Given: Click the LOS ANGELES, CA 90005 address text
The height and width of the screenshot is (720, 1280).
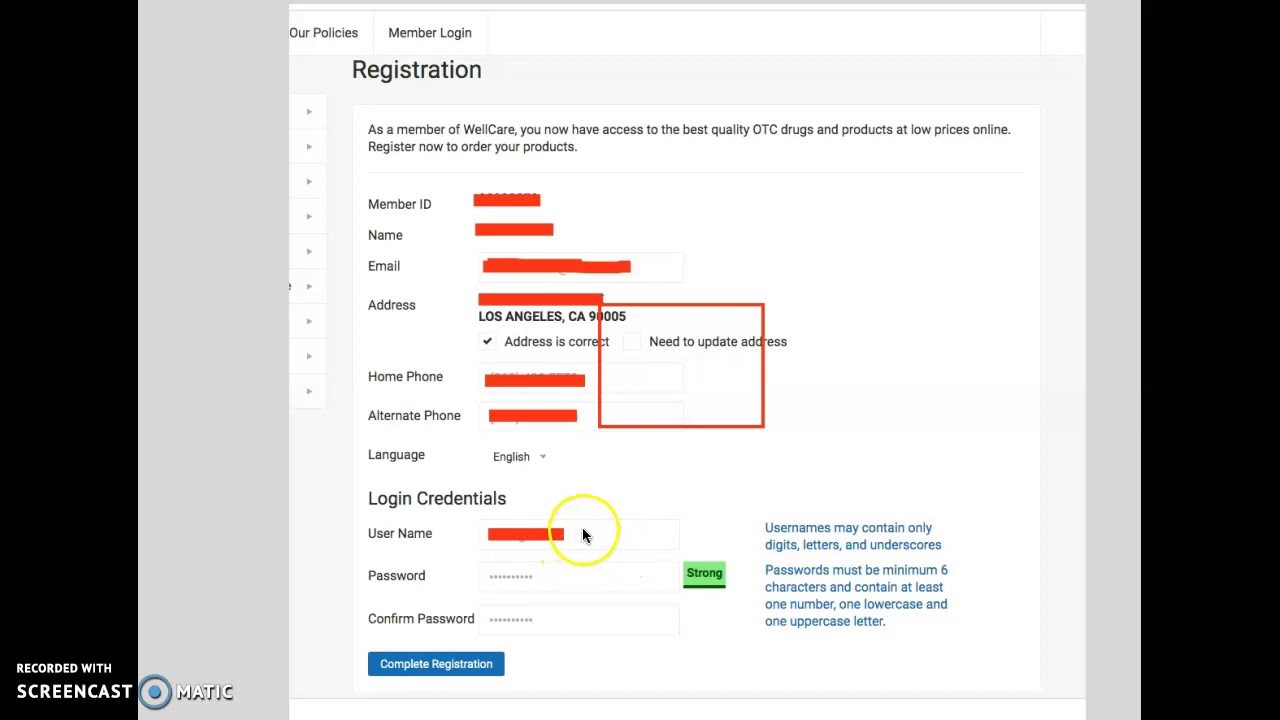Looking at the screenshot, I should tap(552, 317).
